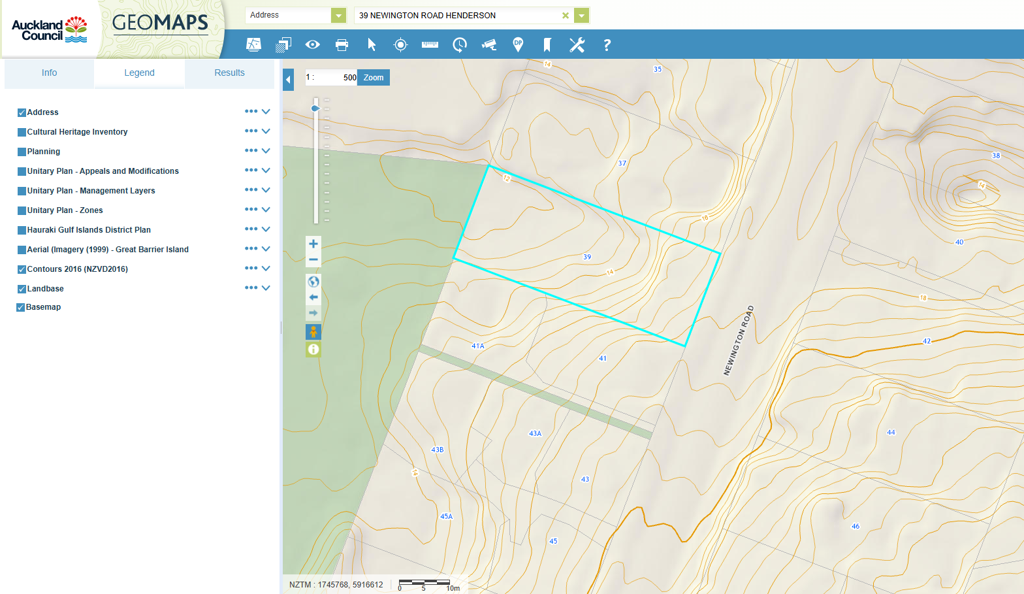Image resolution: width=1024 pixels, height=594 pixels.
Task: Click the print map icon
Action: tap(342, 45)
